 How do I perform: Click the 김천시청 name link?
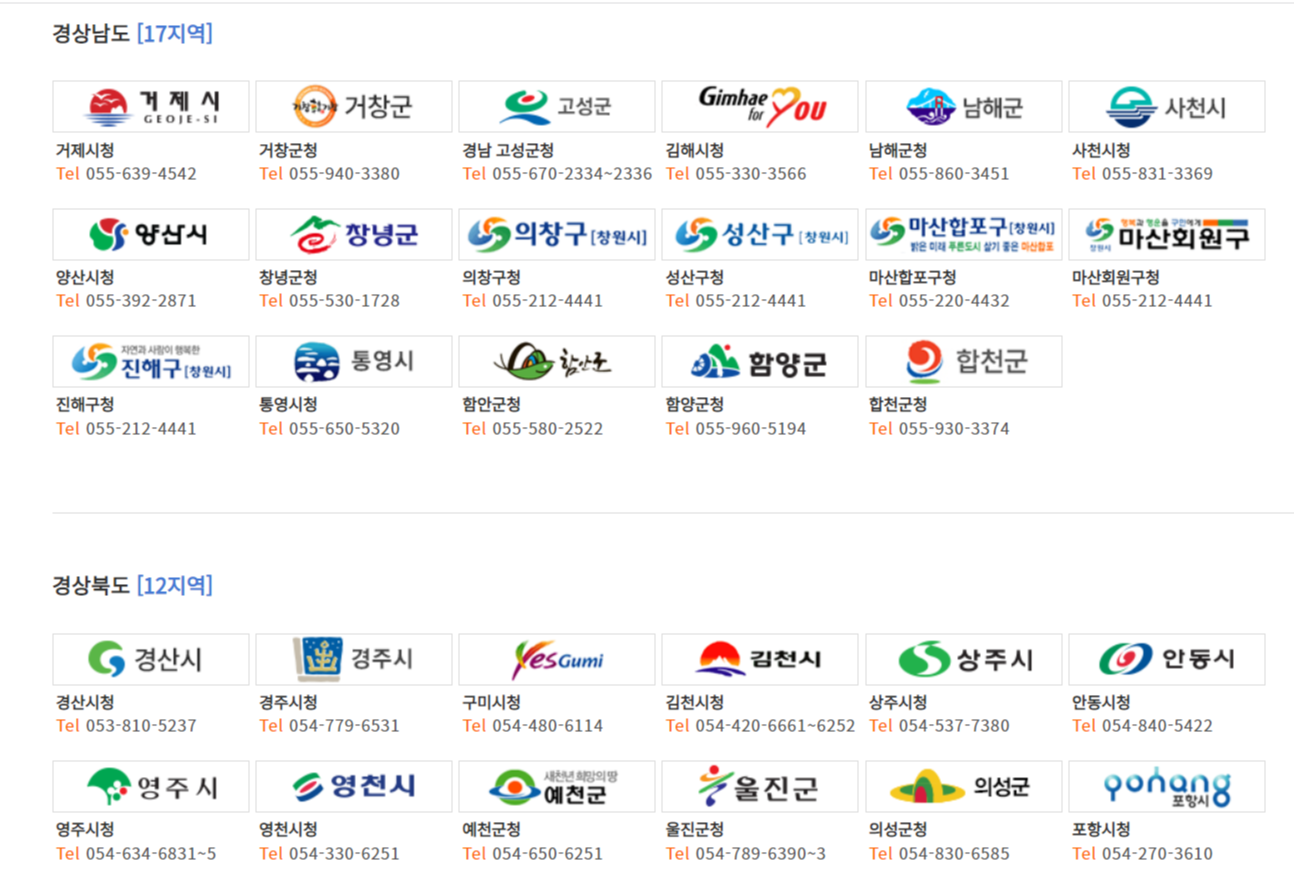(694, 702)
